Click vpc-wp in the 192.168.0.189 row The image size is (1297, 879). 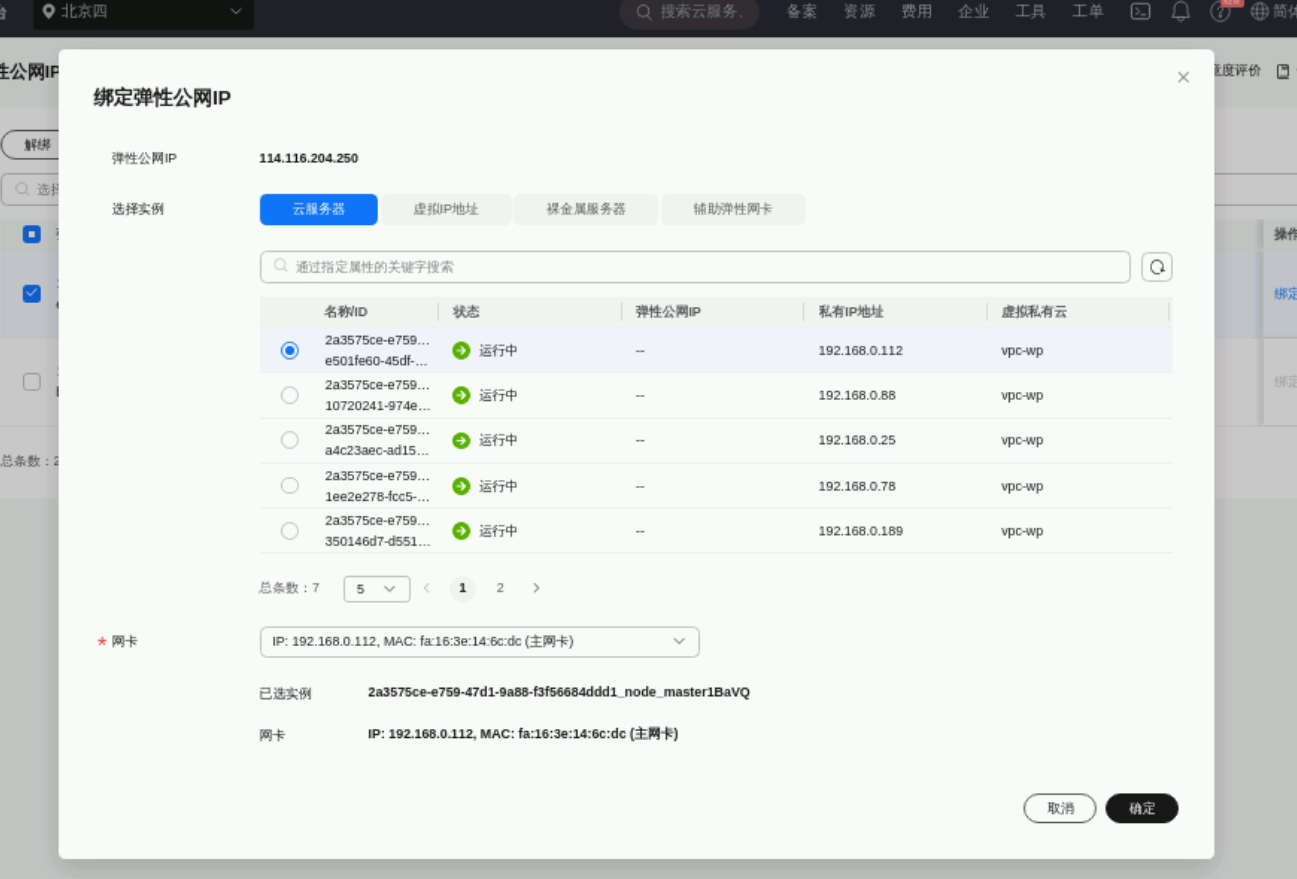pos(1022,532)
